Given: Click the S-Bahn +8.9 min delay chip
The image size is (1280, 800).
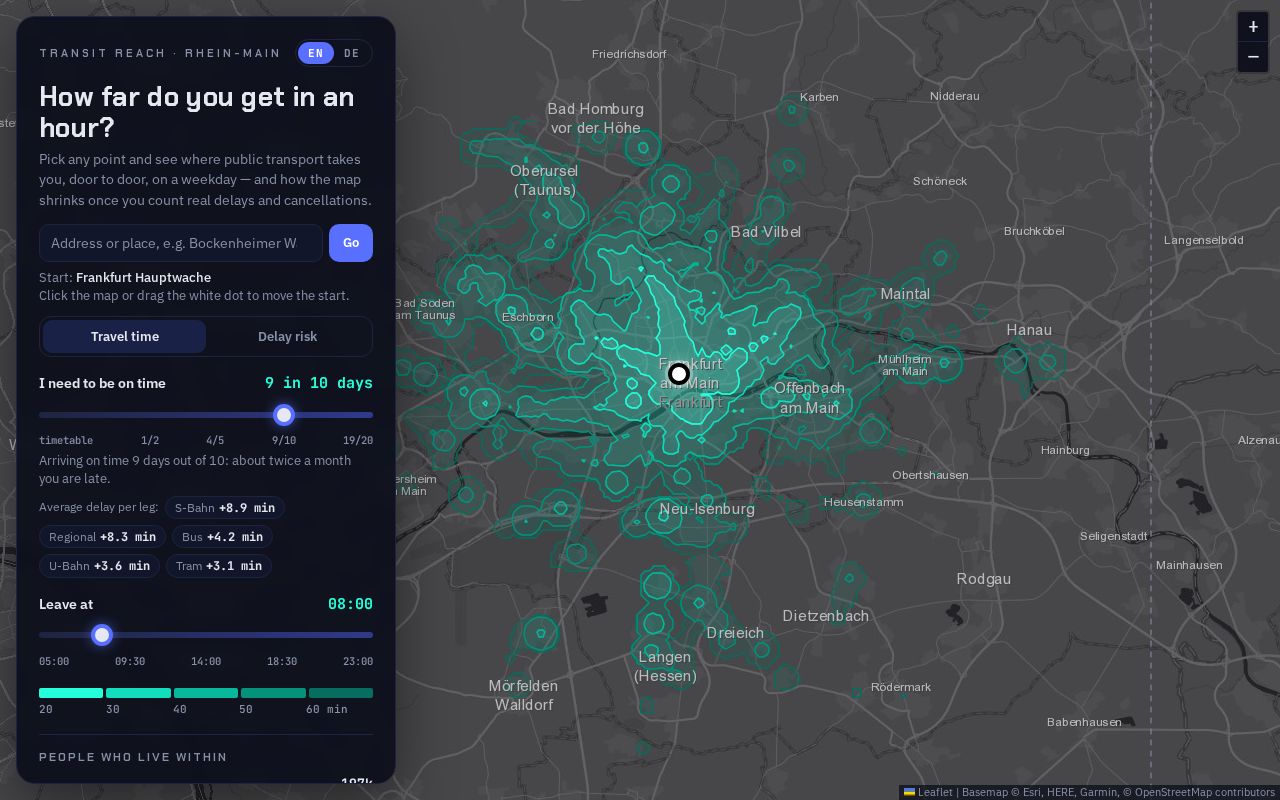Looking at the screenshot, I should pos(225,508).
